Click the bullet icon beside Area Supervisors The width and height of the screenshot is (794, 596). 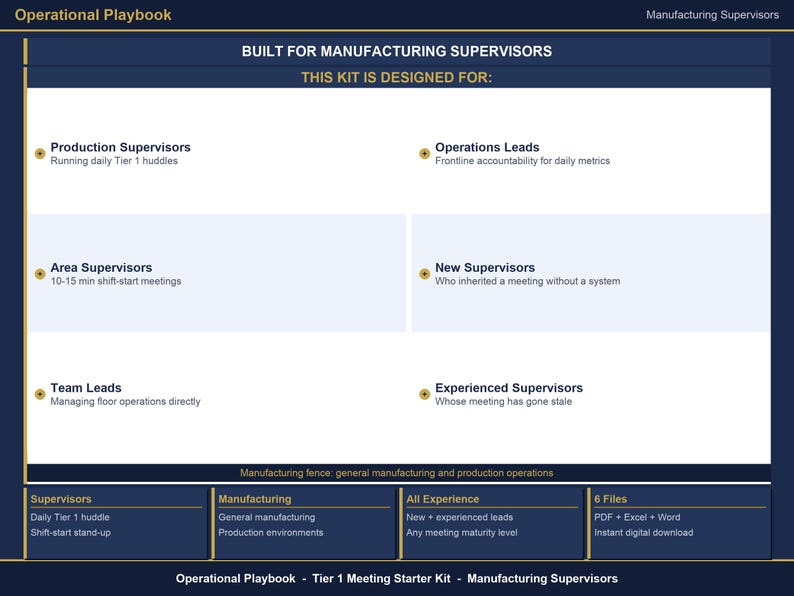coord(40,274)
